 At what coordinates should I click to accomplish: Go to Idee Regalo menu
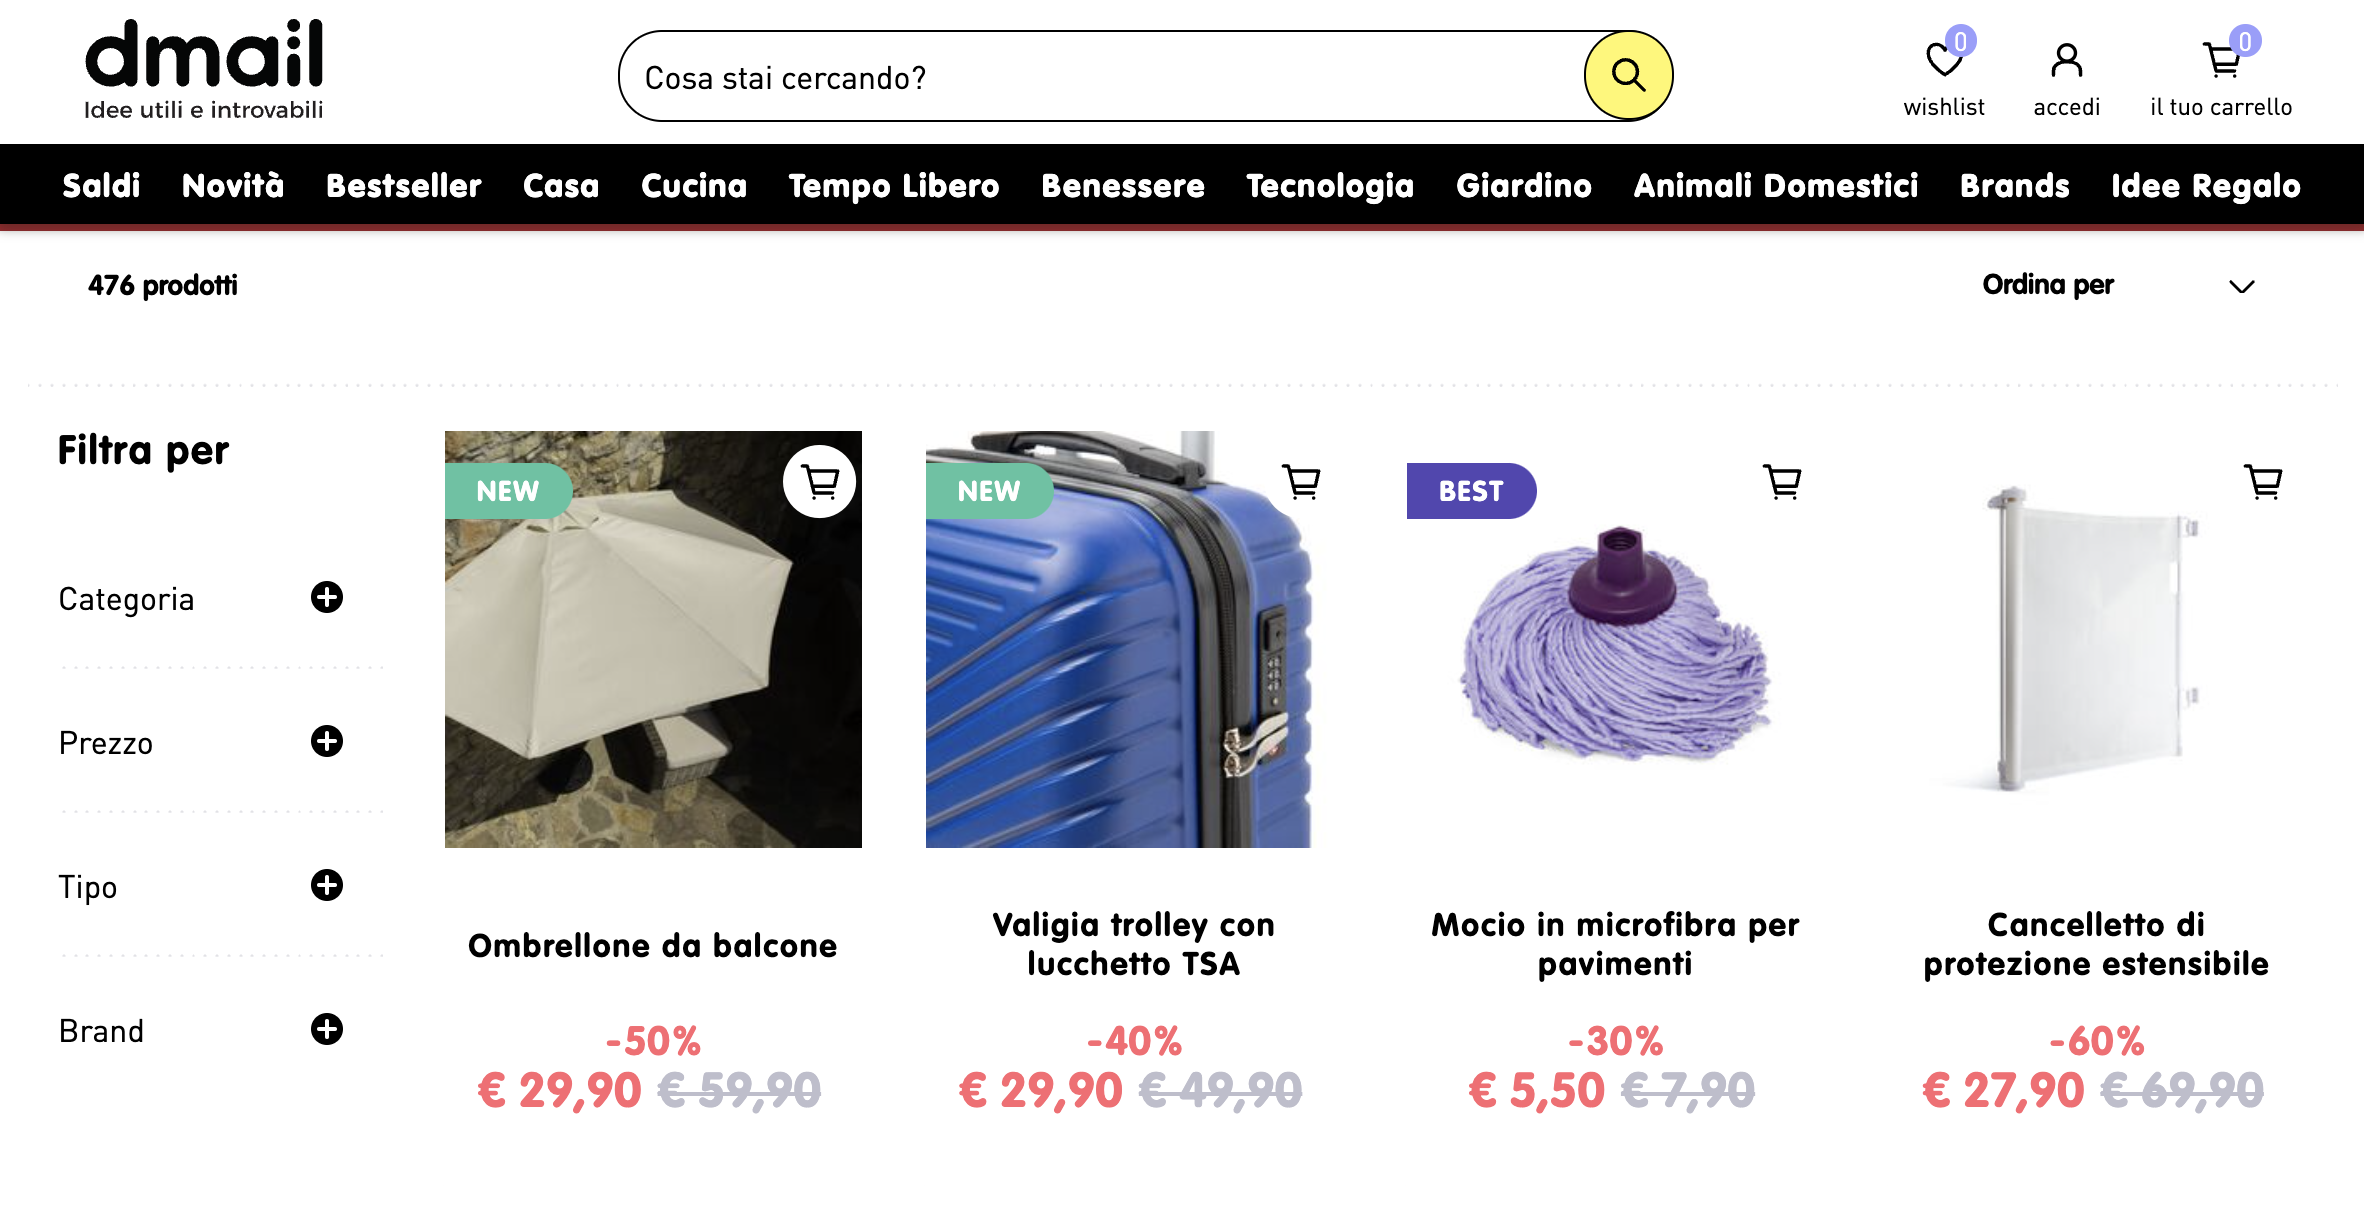pos(2206,186)
